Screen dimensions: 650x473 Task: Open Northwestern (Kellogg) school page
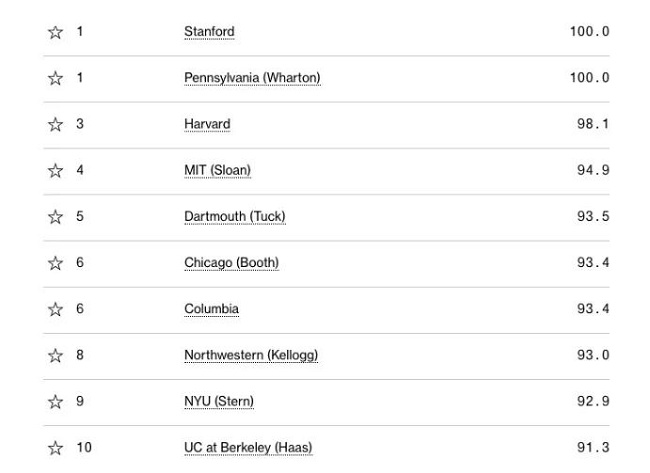click(x=251, y=355)
